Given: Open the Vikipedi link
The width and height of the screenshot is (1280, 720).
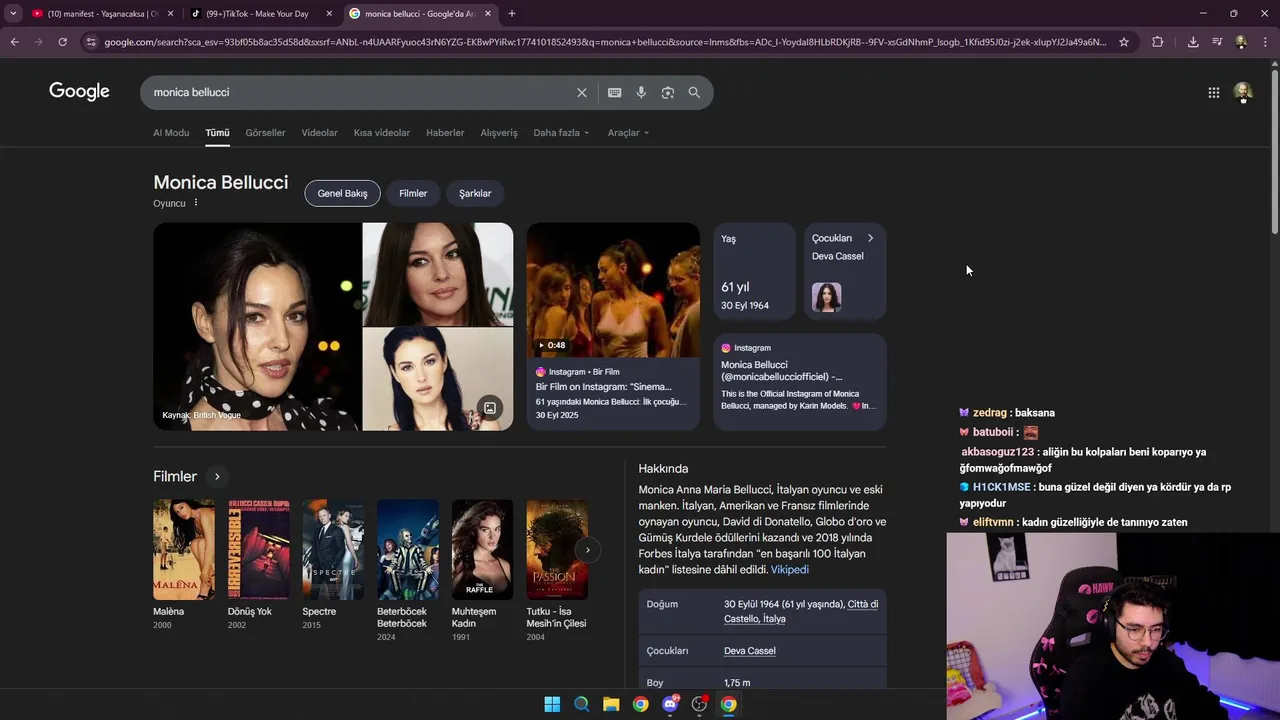Looking at the screenshot, I should [790, 570].
